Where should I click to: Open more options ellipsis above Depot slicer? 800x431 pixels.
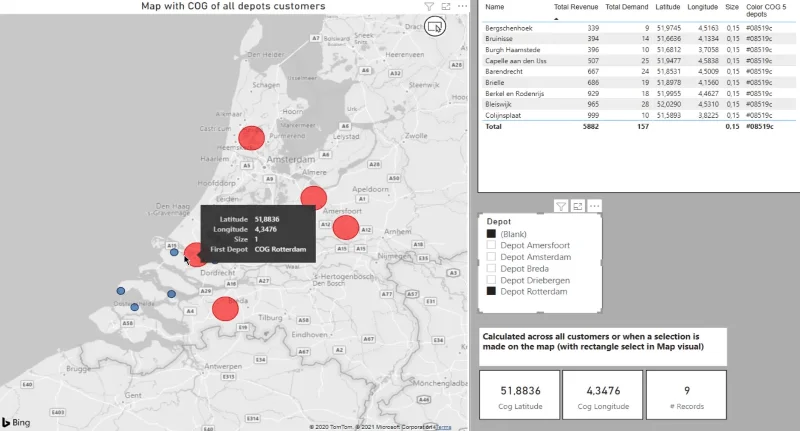594,206
